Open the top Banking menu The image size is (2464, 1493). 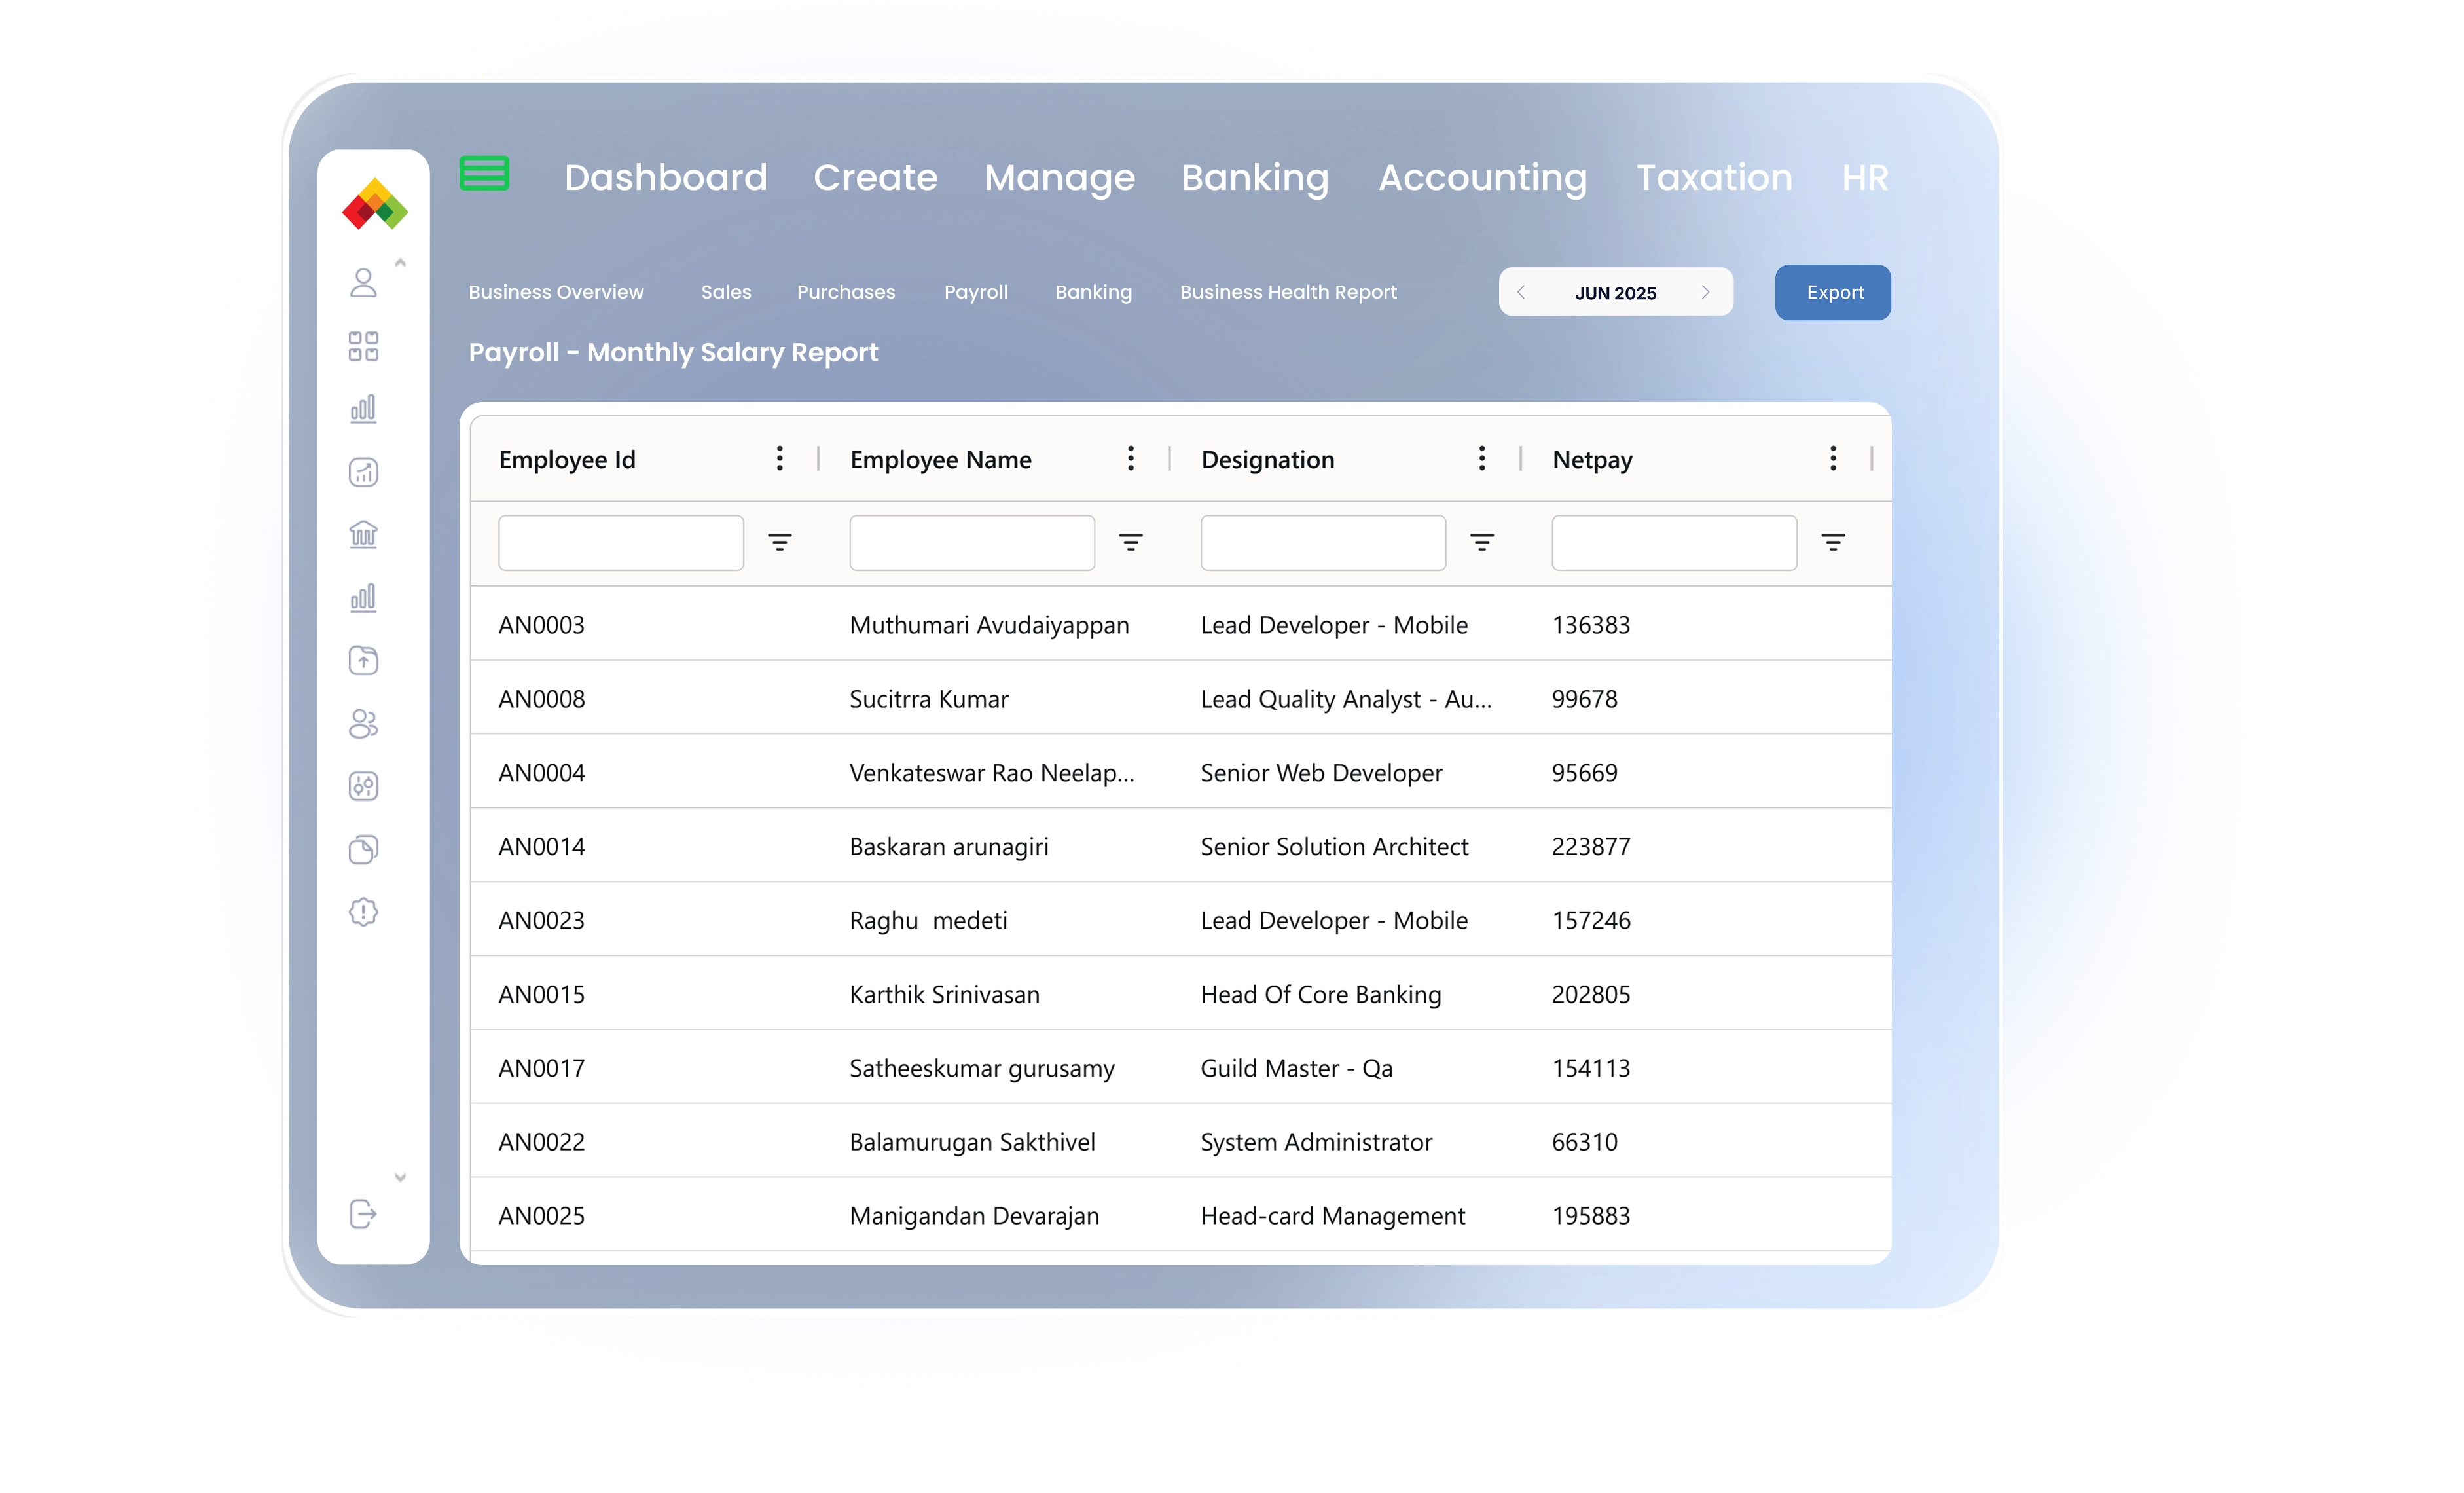pyautogui.click(x=1255, y=178)
